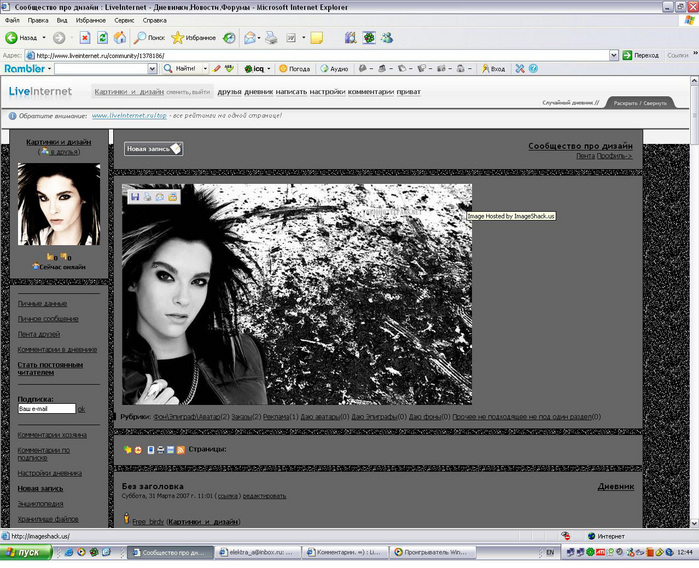
Task: Open the настройки navigation link
Action: pyautogui.click(x=327, y=92)
